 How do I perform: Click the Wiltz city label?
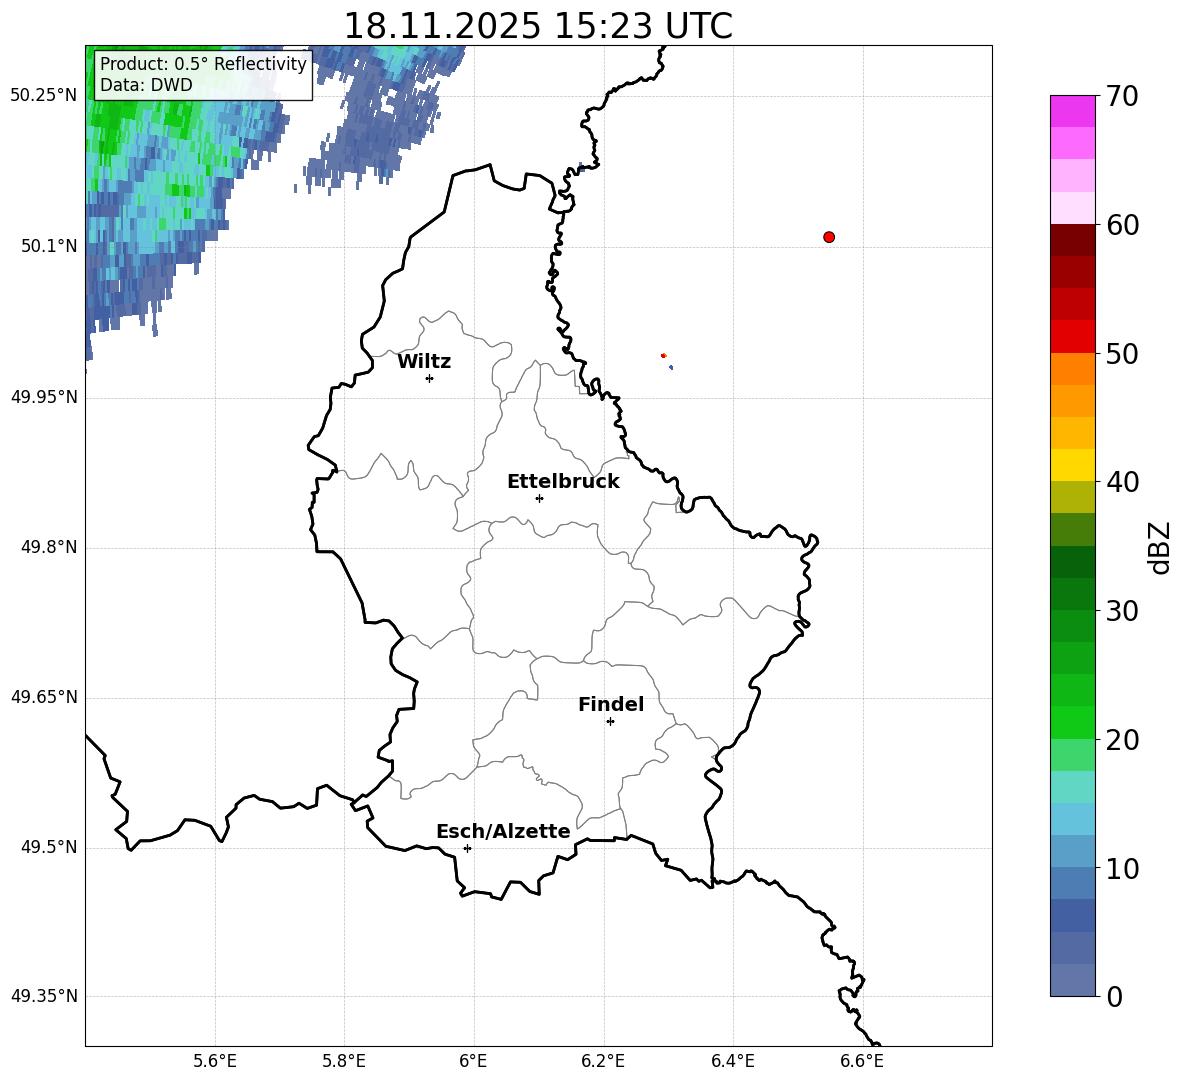coord(424,362)
